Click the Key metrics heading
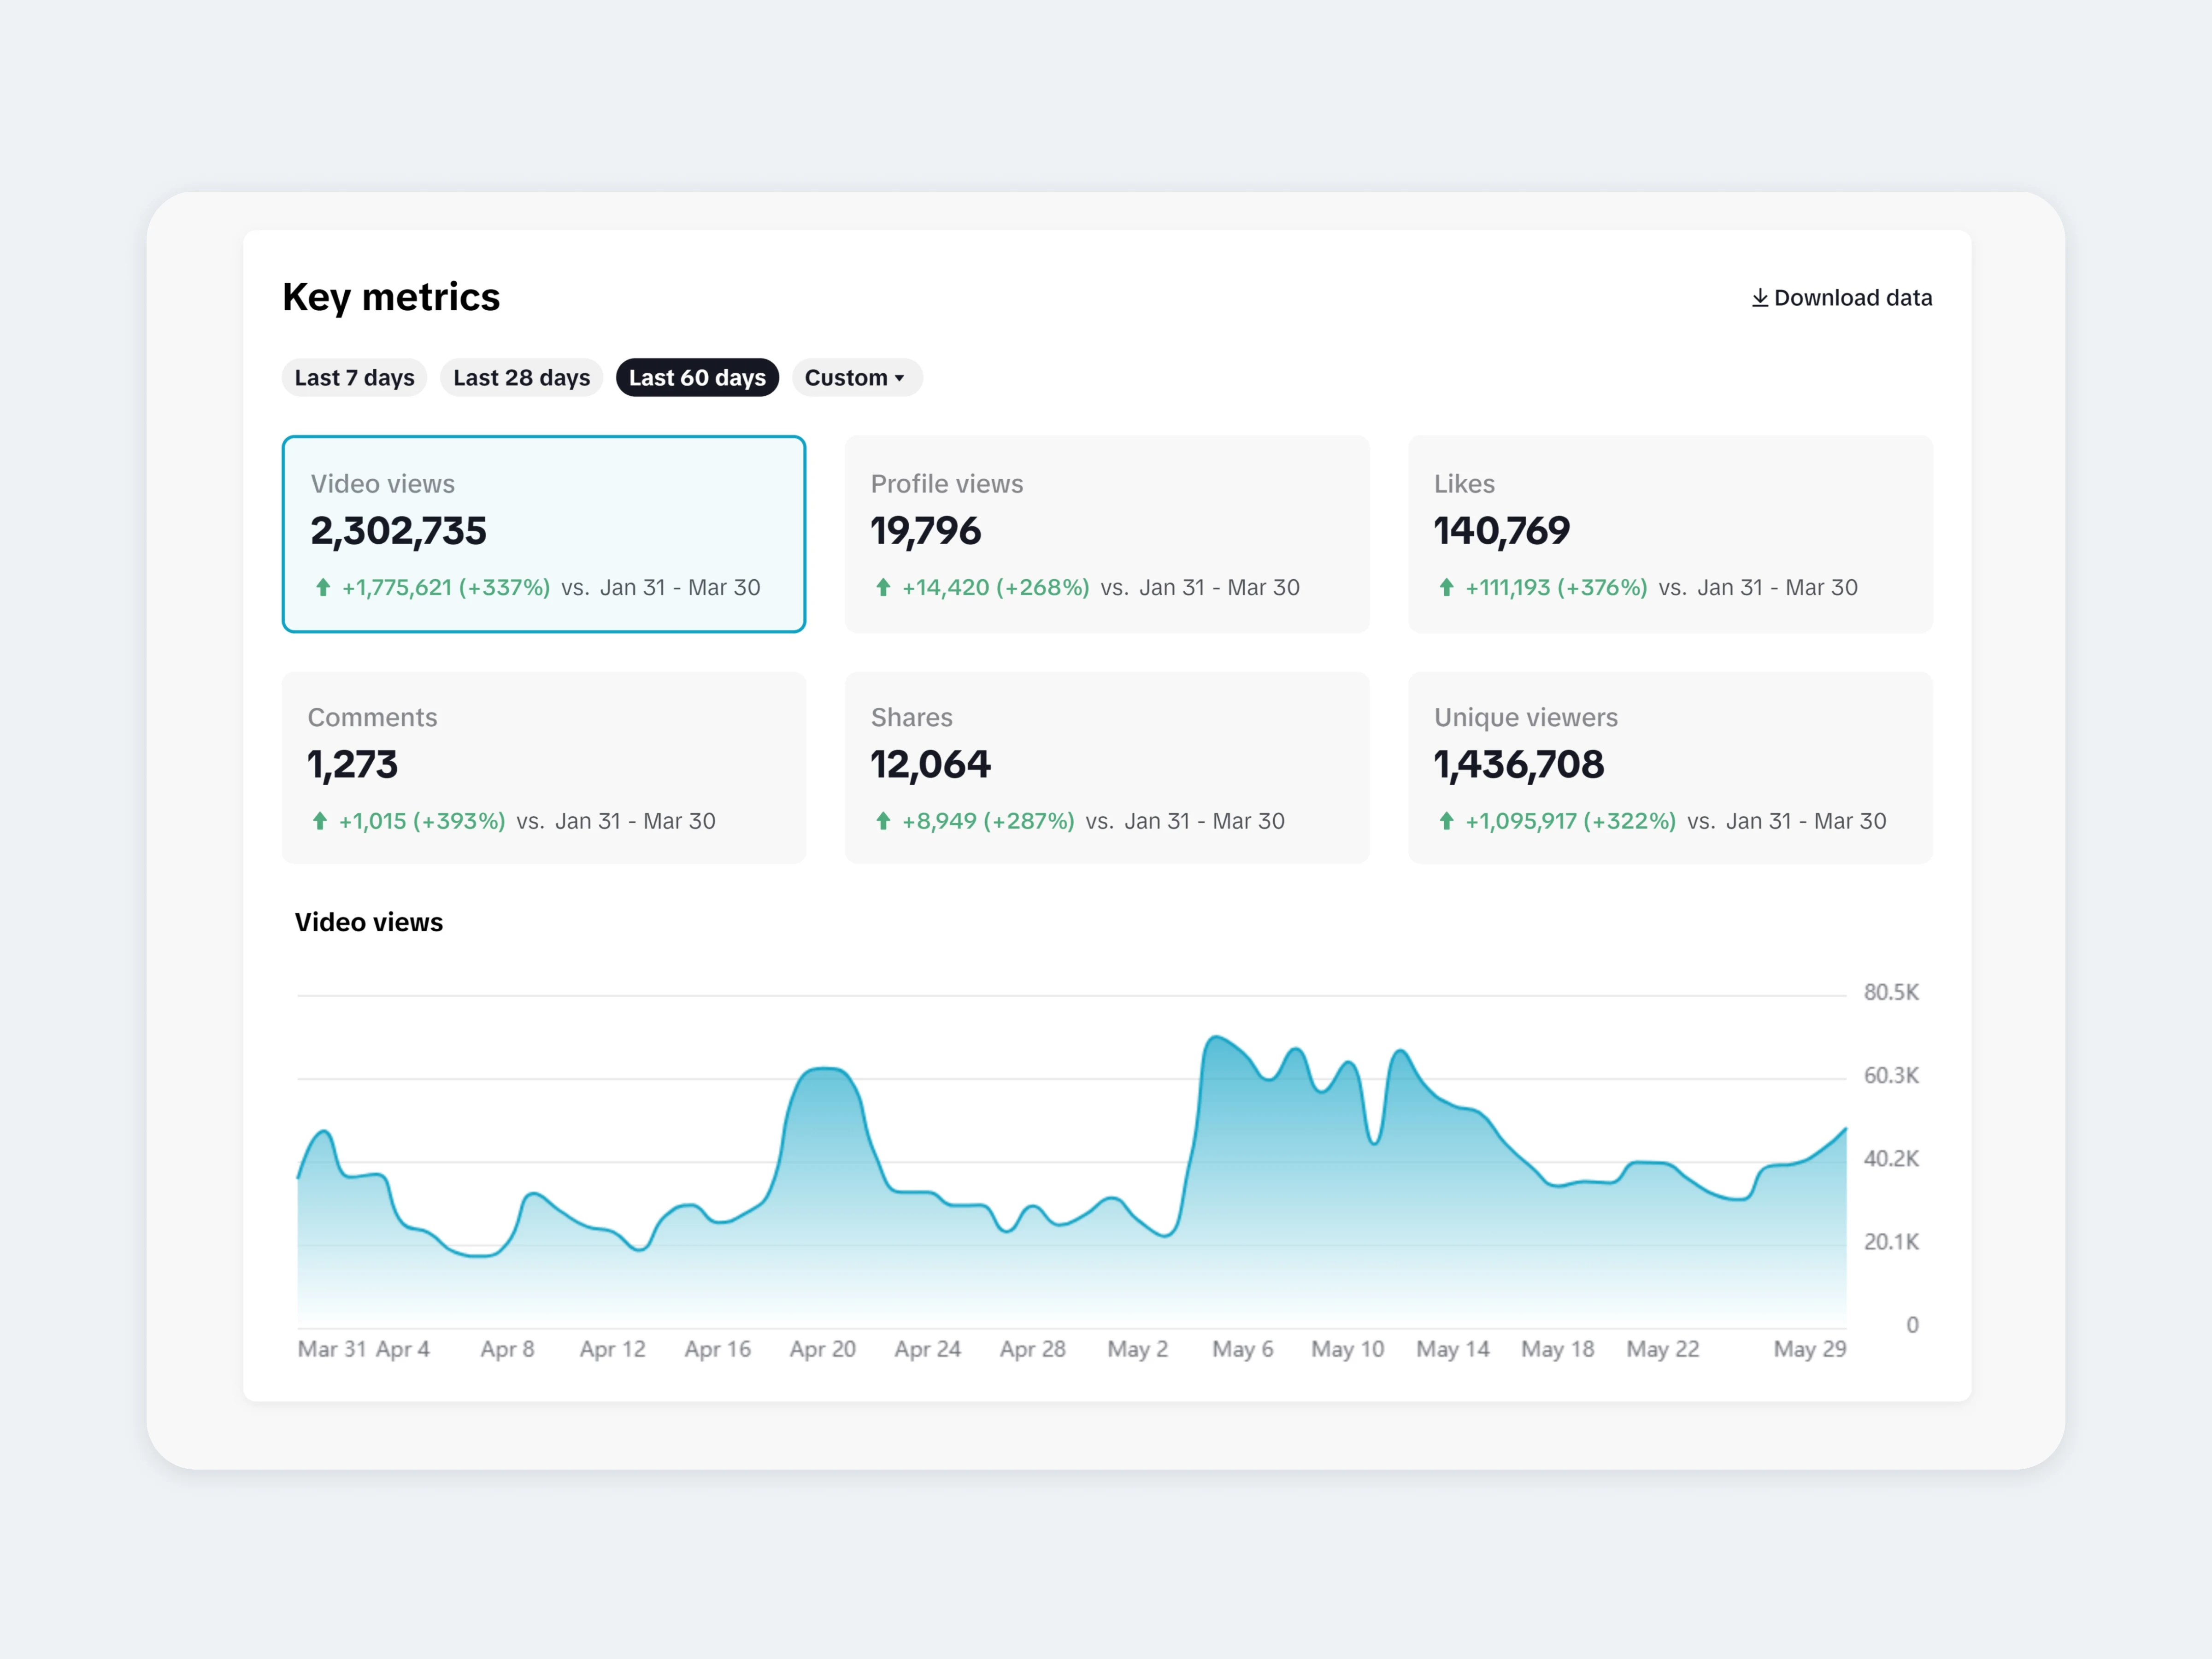The image size is (2212, 1659). tap(391, 298)
